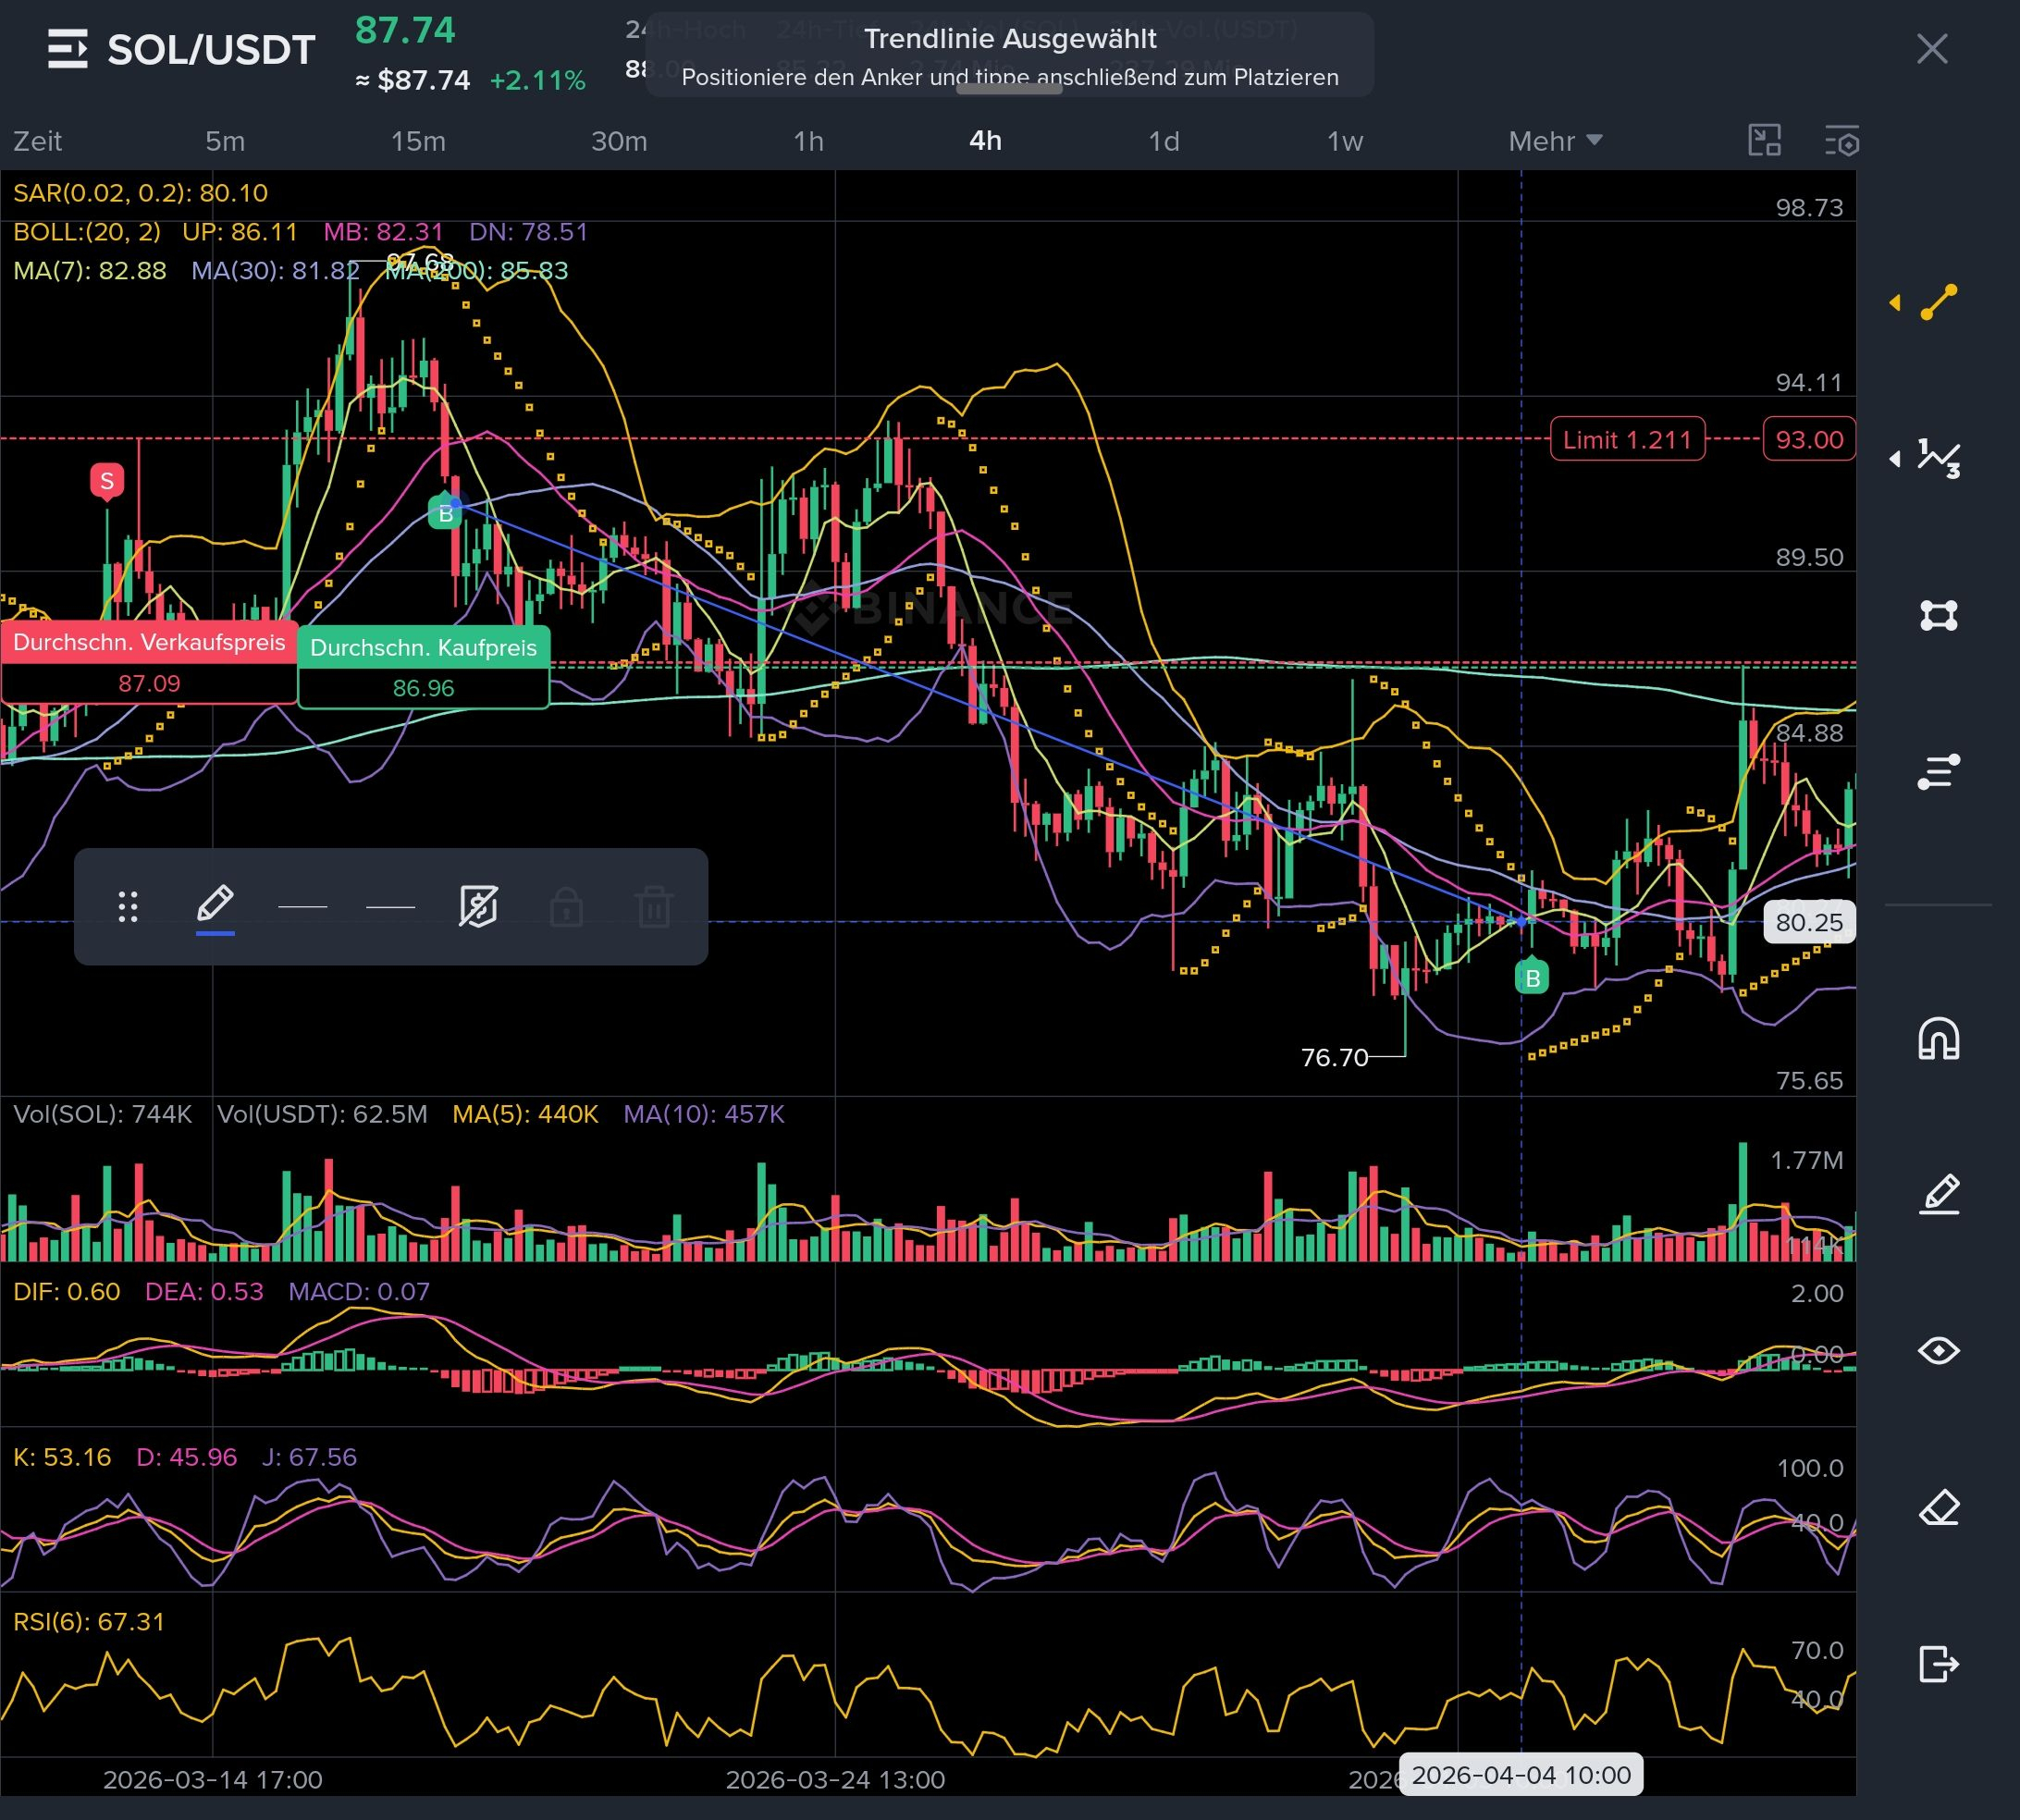Image resolution: width=2020 pixels, height=1820 pixels.
Task: Open the hamburger menu next to SOL/USDT
Action: (67, 49)
